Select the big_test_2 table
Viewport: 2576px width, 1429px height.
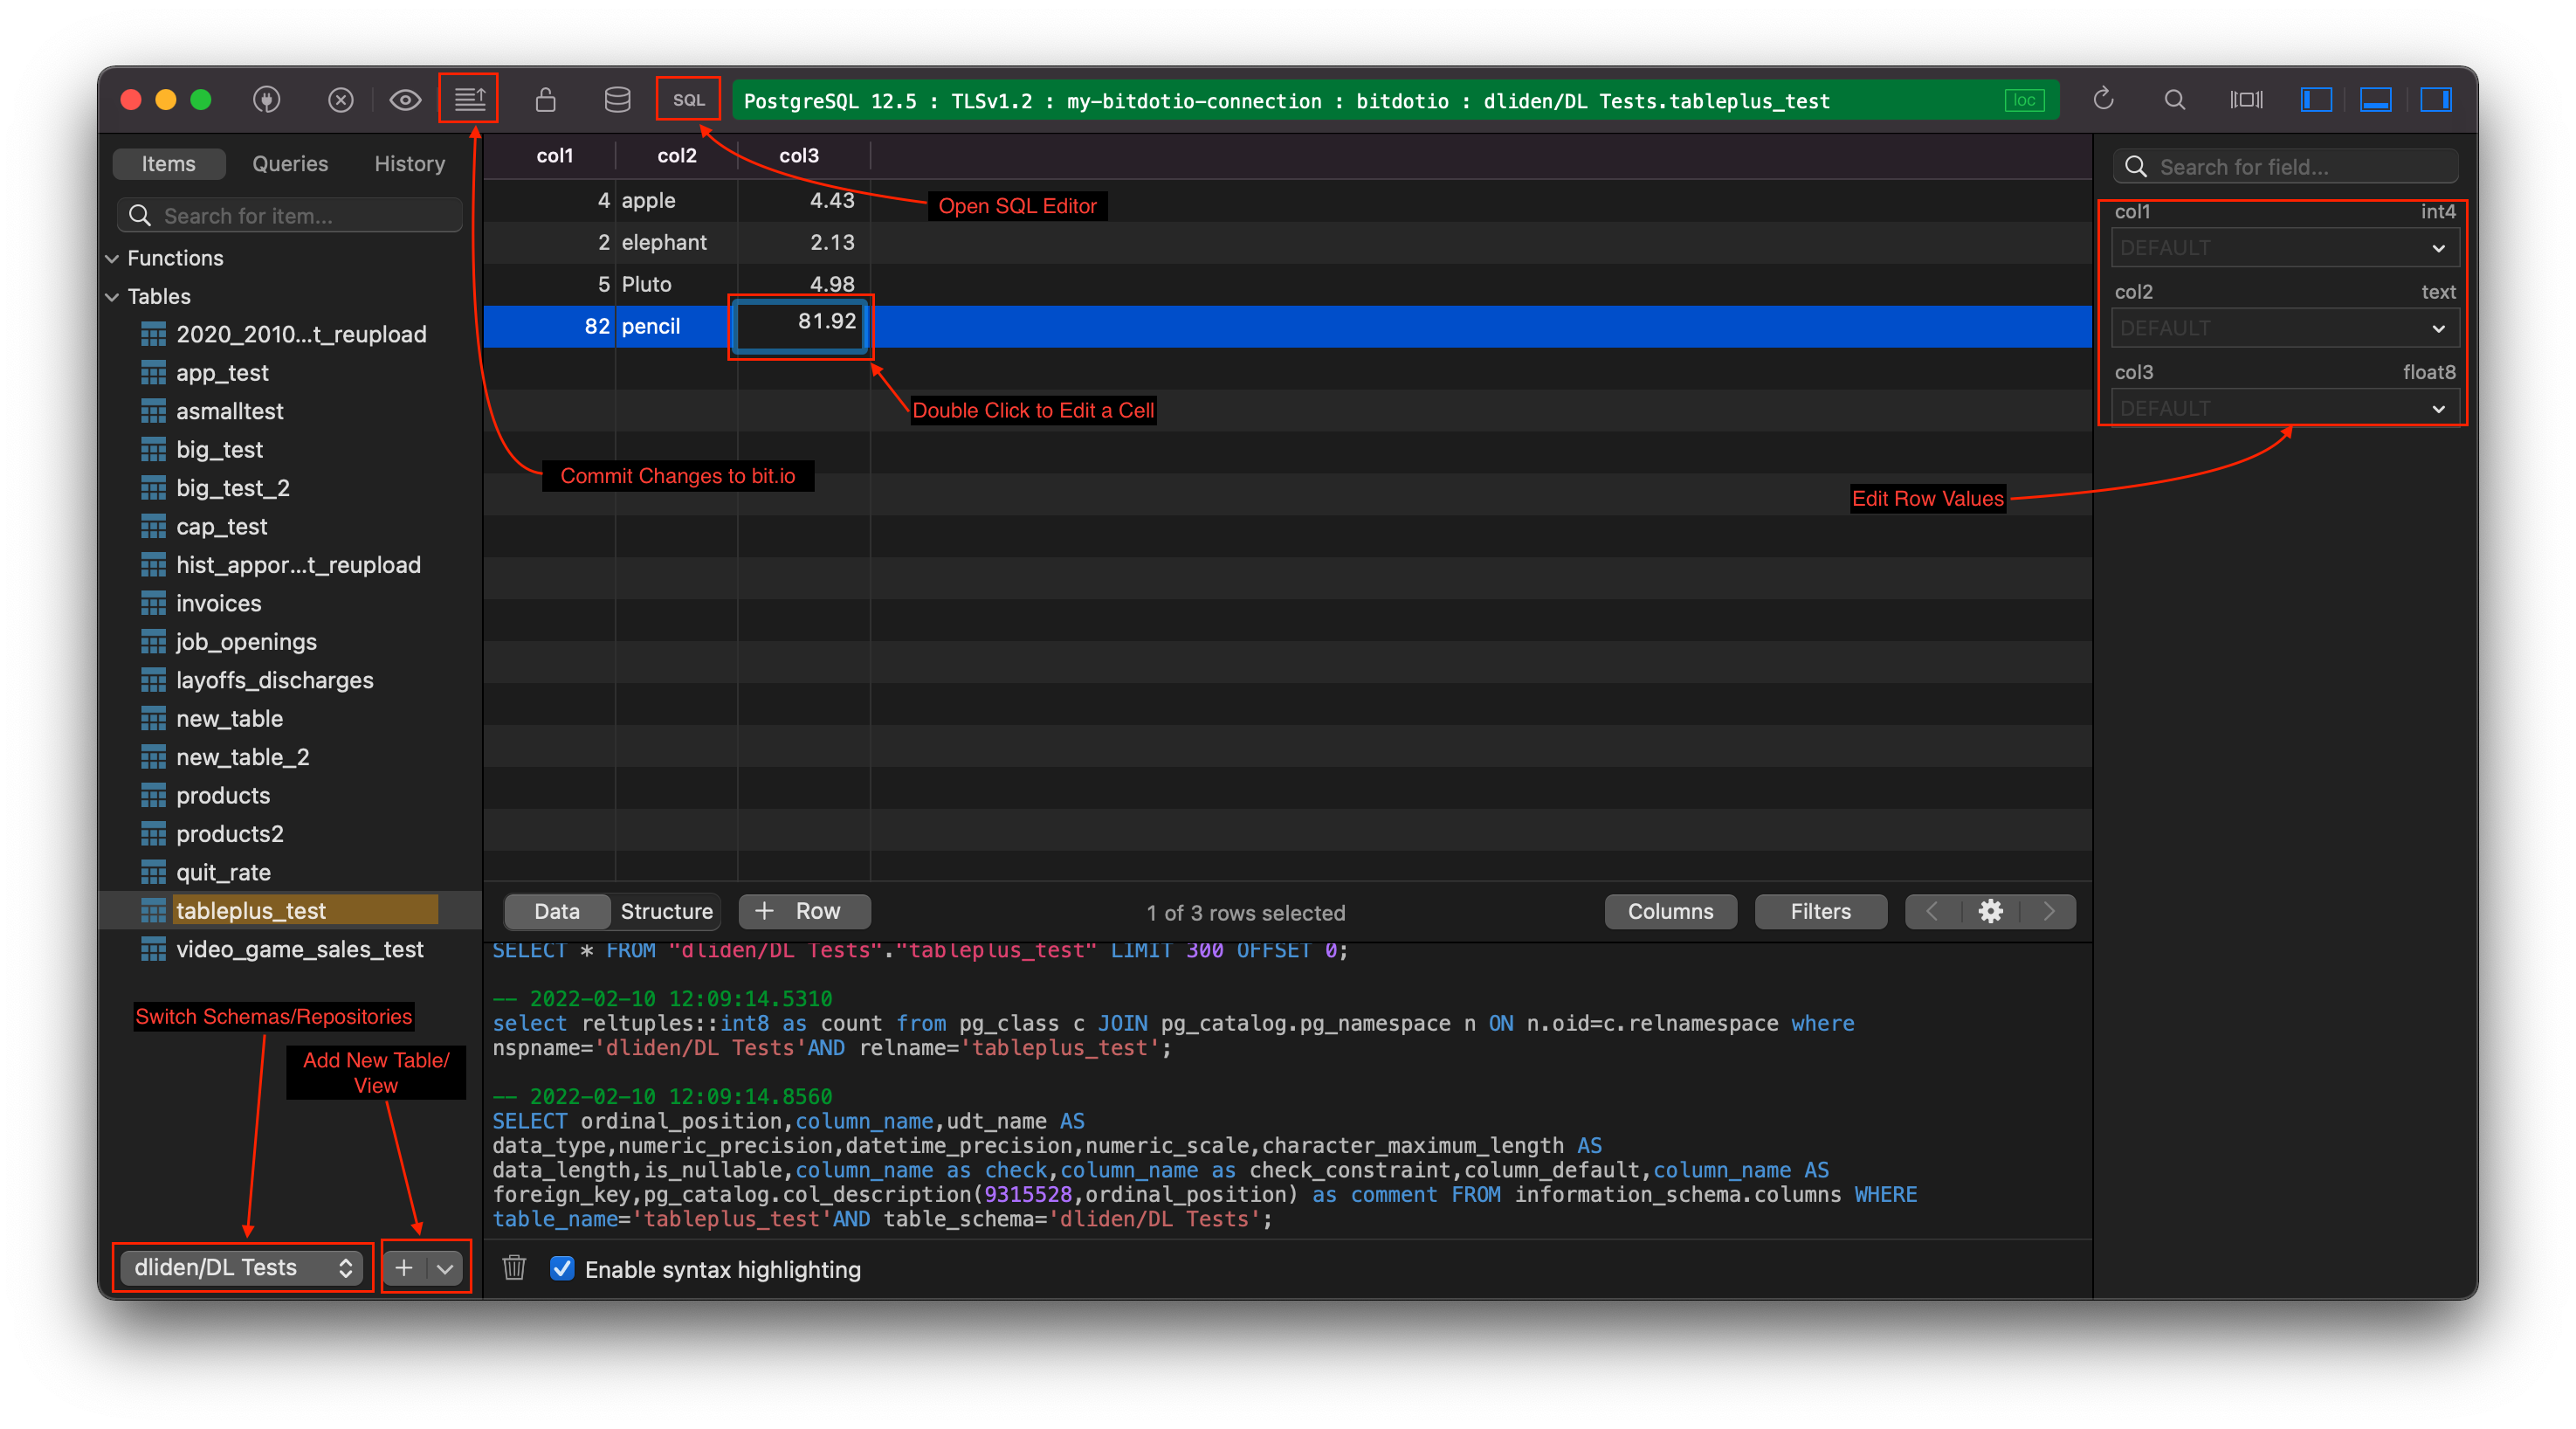(233, 488)
